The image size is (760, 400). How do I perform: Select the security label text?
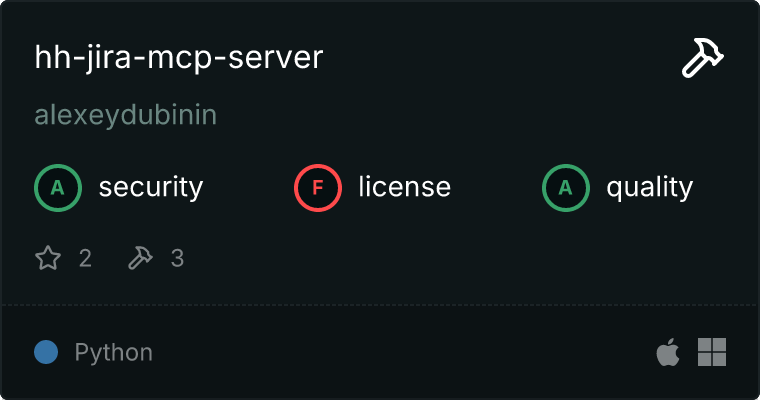pos(150,187)
